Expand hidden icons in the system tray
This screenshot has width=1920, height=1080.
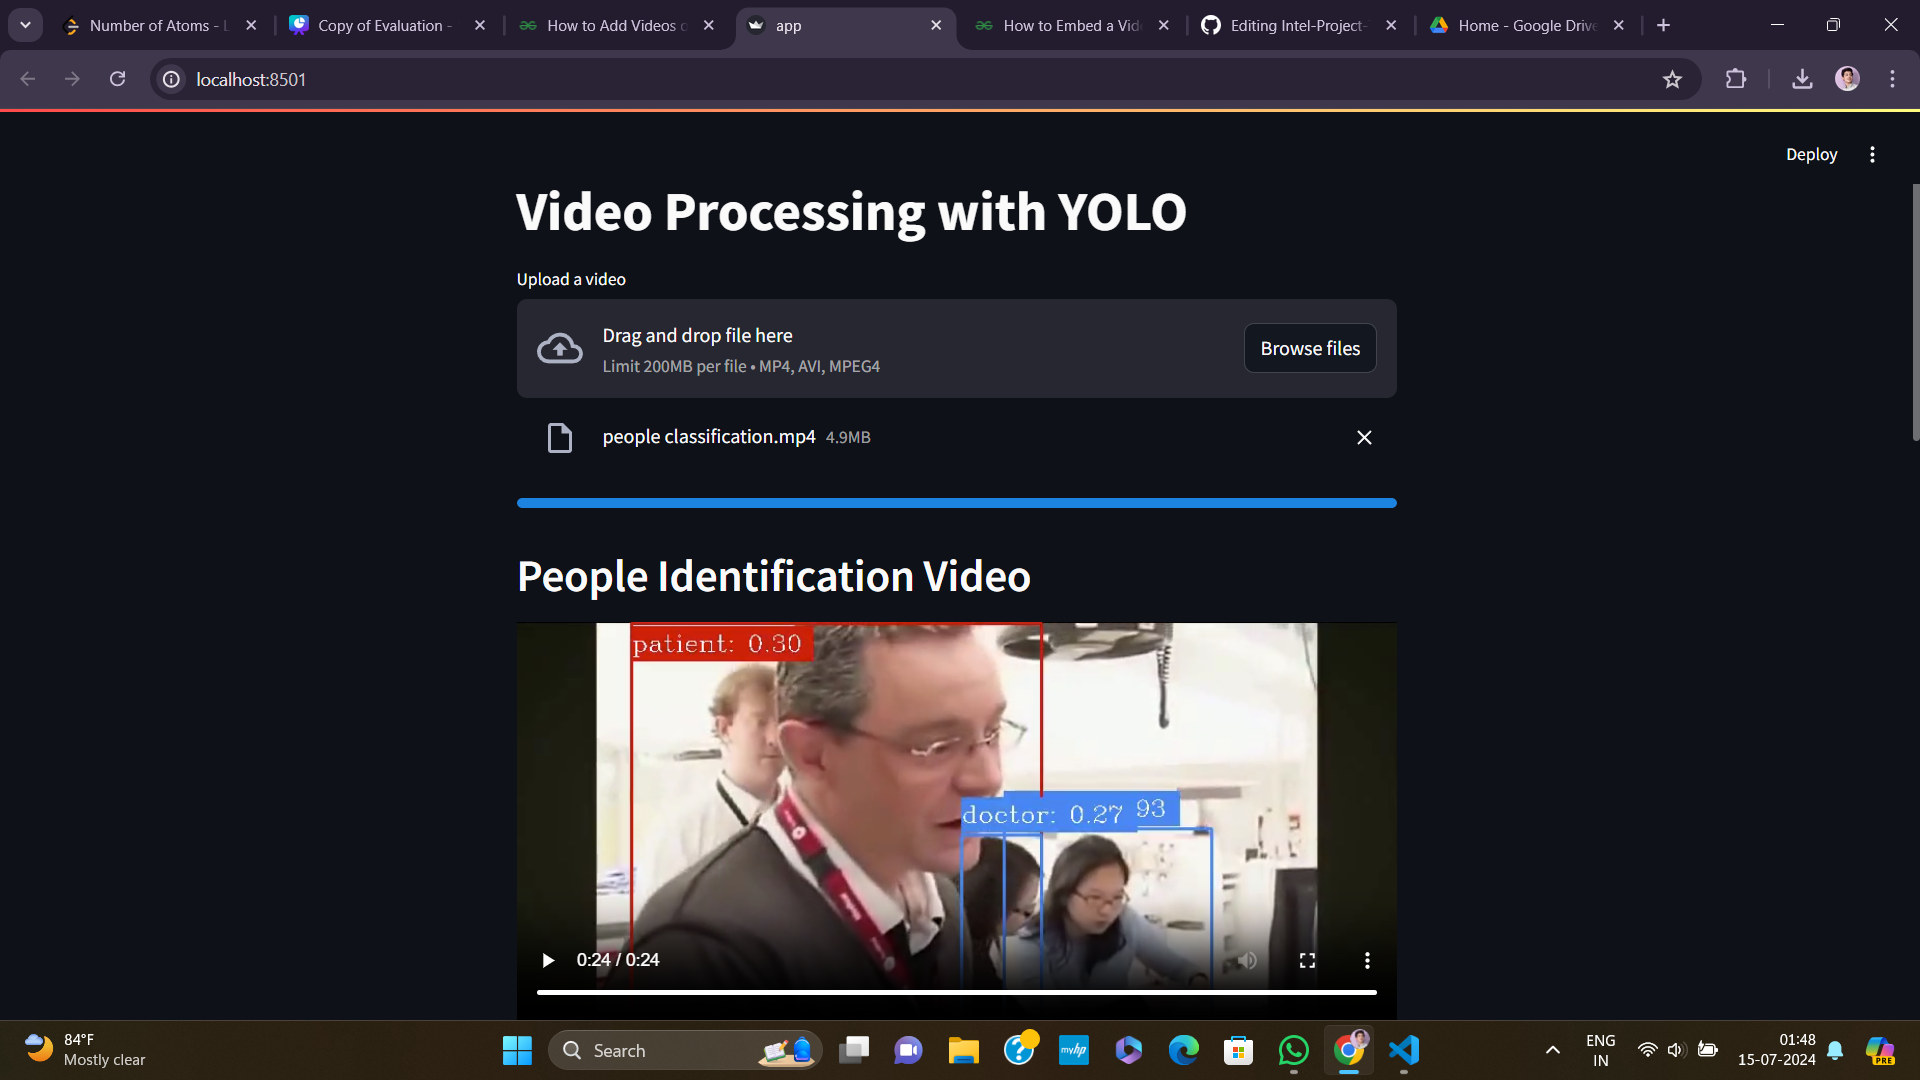(1553, 1050)
